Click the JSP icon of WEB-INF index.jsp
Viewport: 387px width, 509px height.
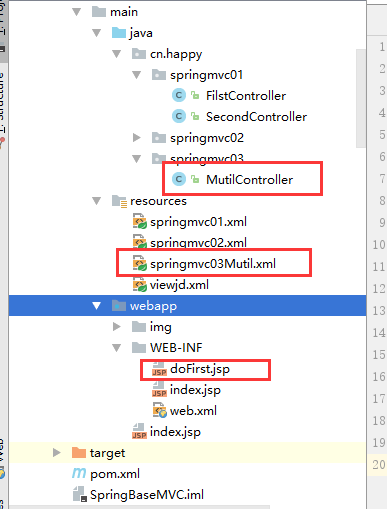click(x=159, y=390)
